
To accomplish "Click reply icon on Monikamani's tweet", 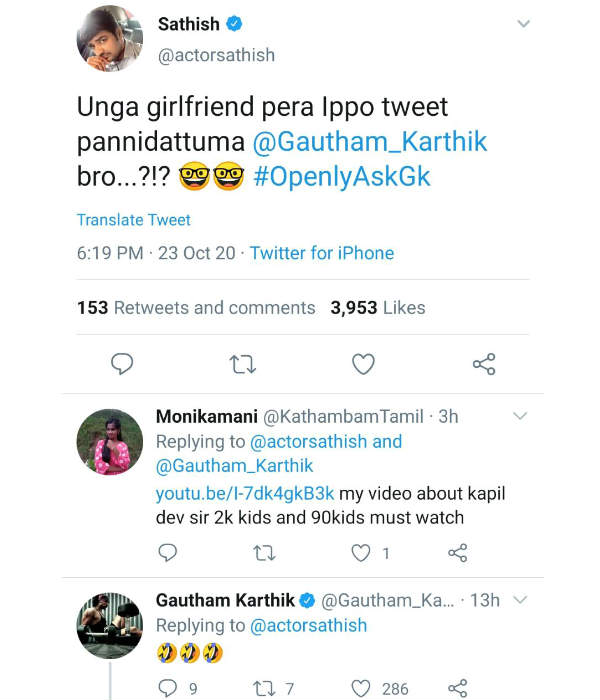I will 168,552.
